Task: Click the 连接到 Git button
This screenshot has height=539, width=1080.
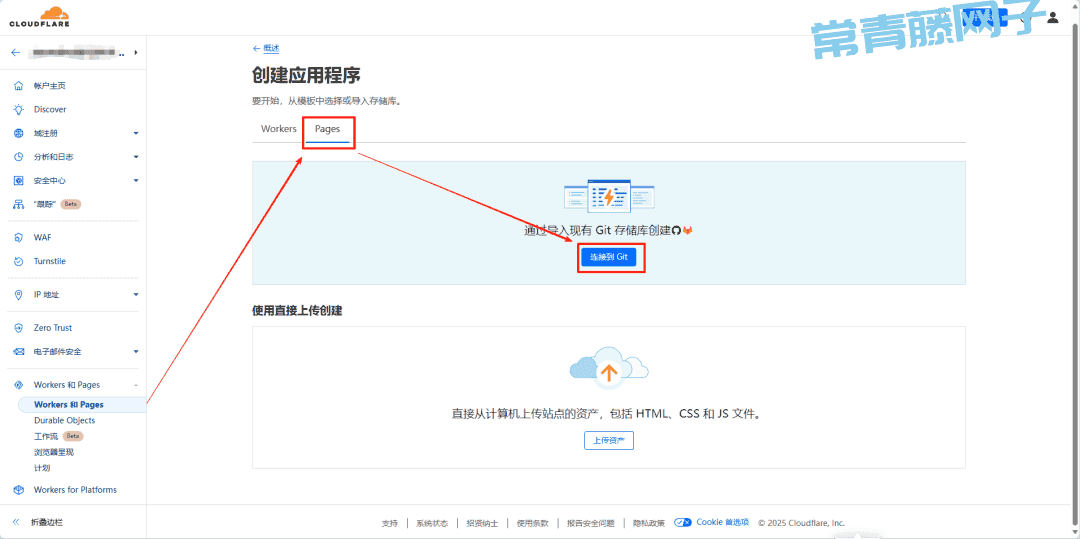Action: (609, 257)
